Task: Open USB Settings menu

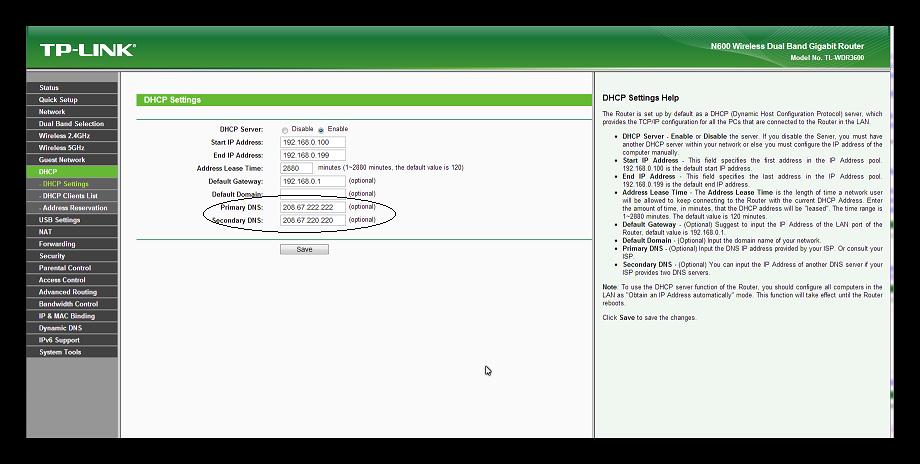Action: [x=72, y=220]
